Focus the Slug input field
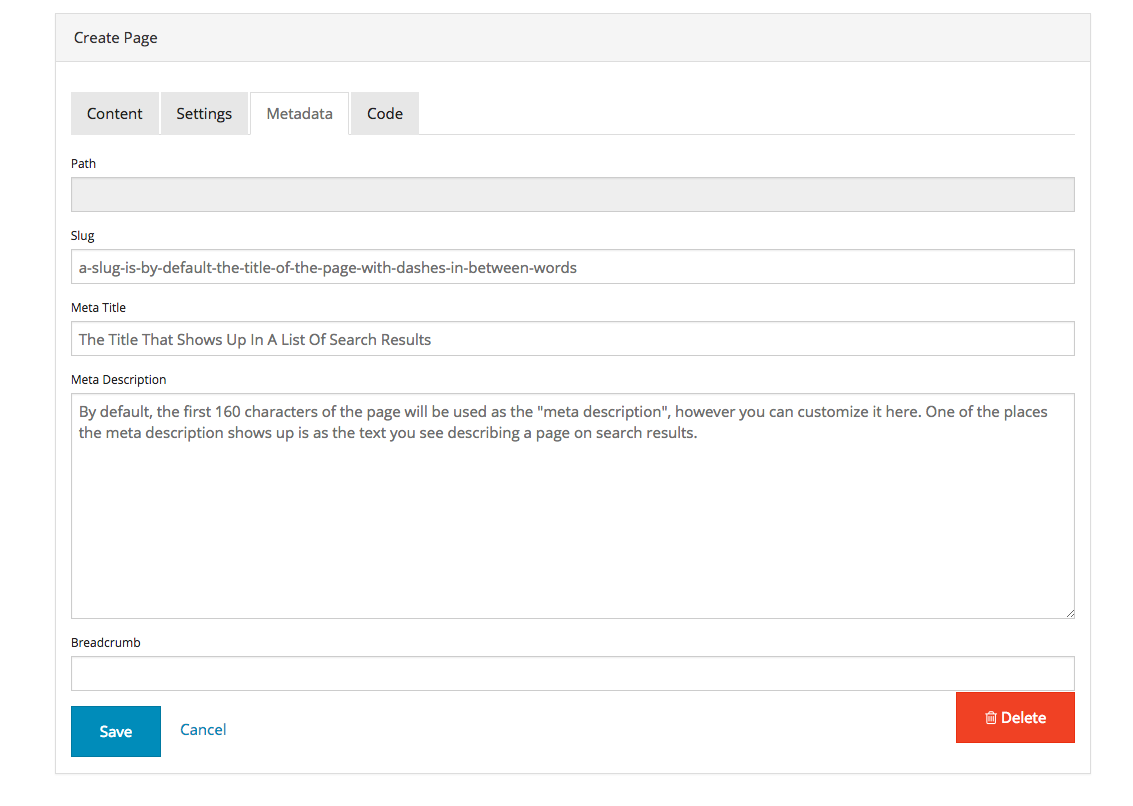Image resolution: width=1133 pixels, height=806 pixels. point(572,267)
